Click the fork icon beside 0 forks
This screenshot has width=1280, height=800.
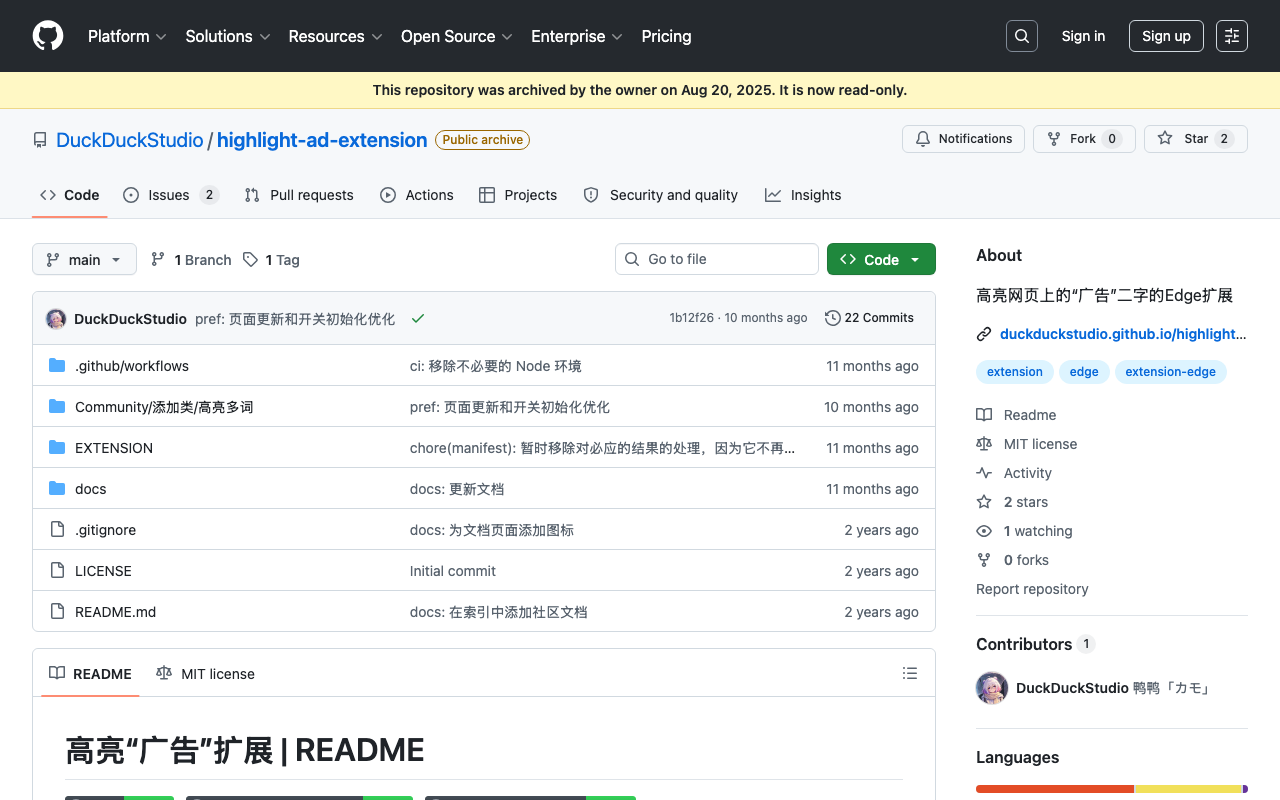[x=984, y=560]
